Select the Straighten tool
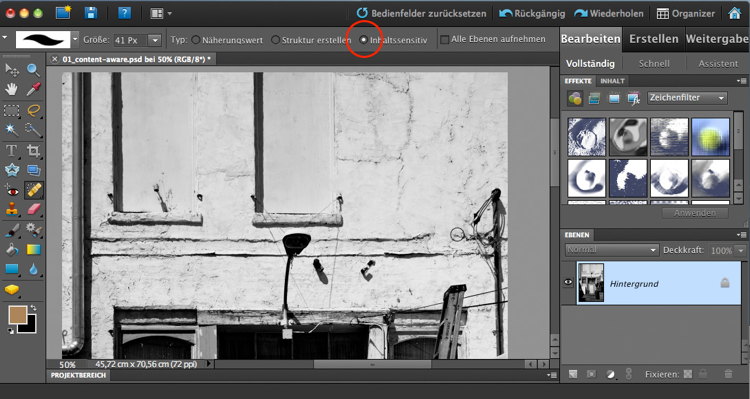Image resolution: width=750 pixels, height=399 pixels. 33,170
